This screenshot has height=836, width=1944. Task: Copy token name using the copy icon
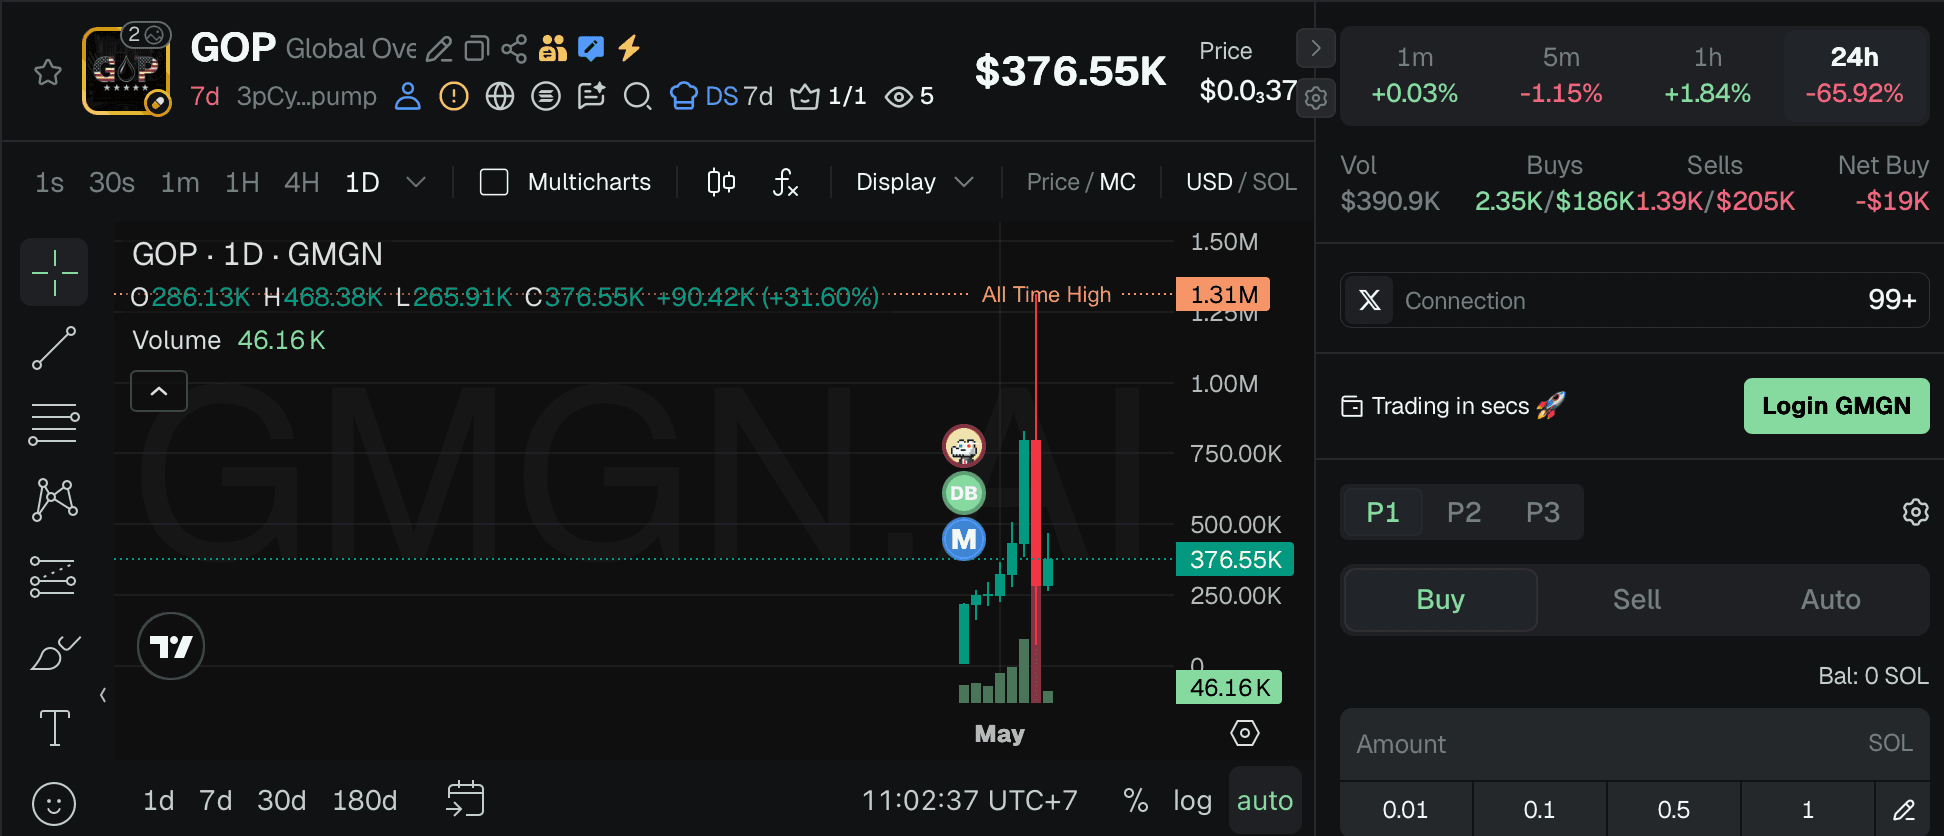[x=477, y=49]
